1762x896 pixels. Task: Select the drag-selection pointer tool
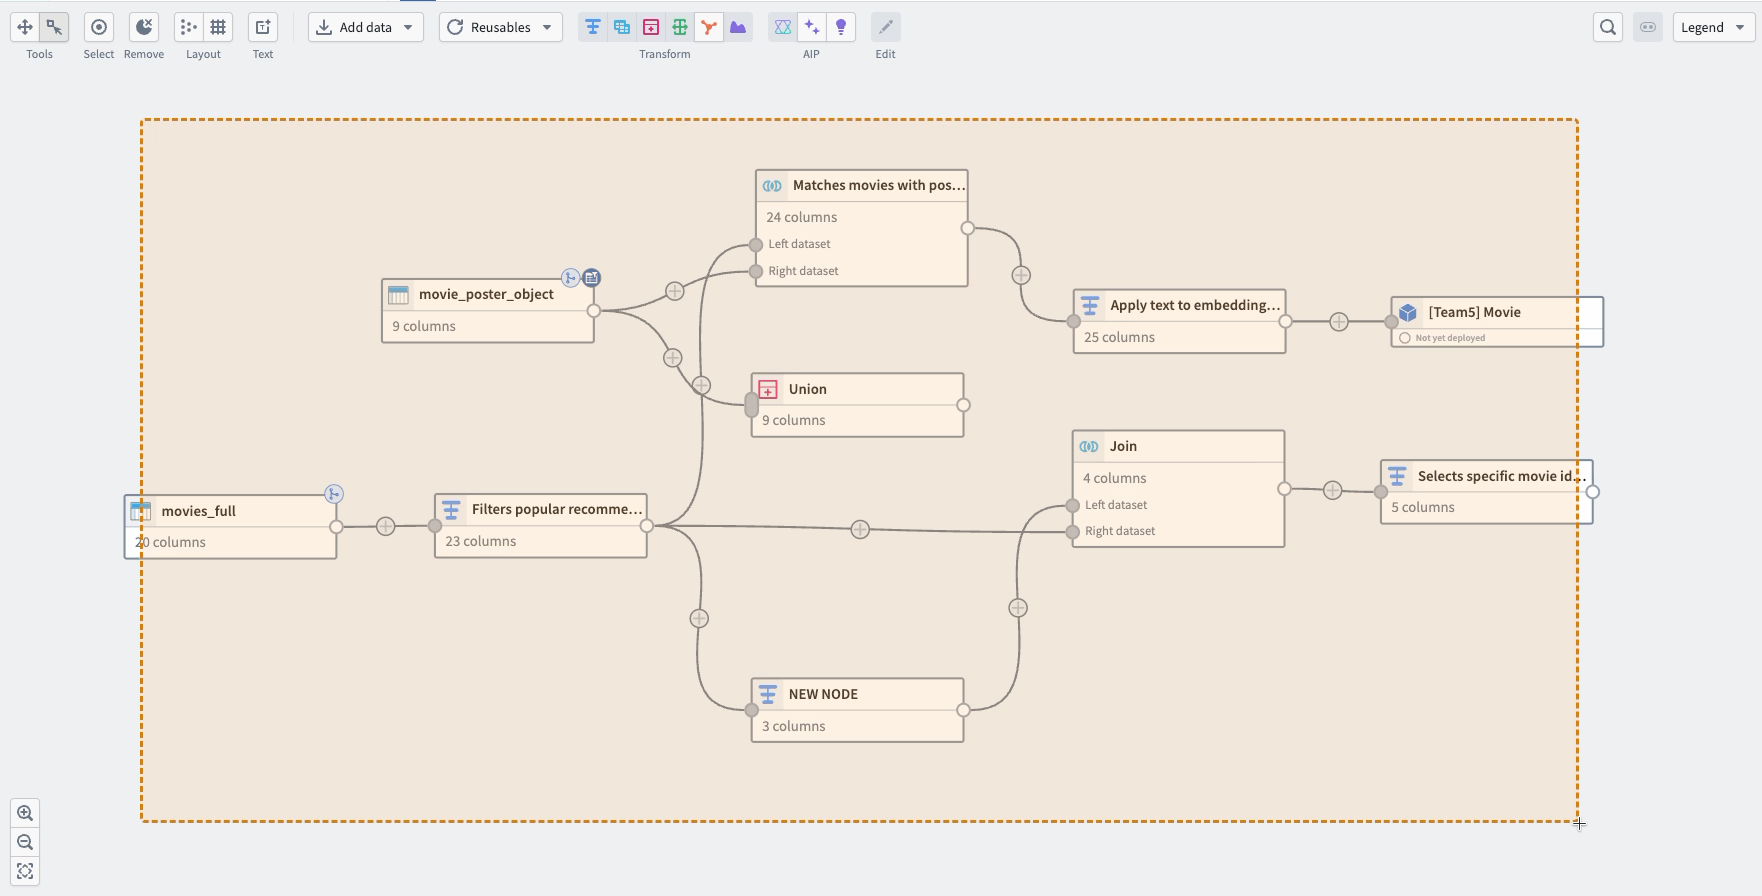tap(54, 27)
